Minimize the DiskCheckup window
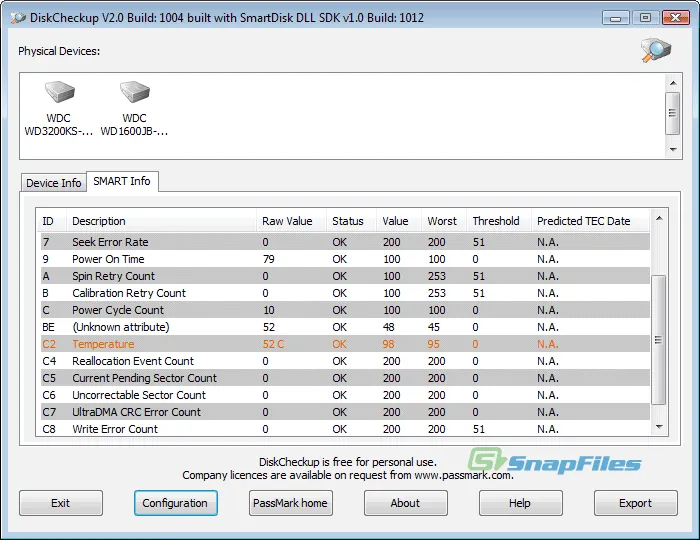Screen dimensions: 700x540 click(616, 18)
